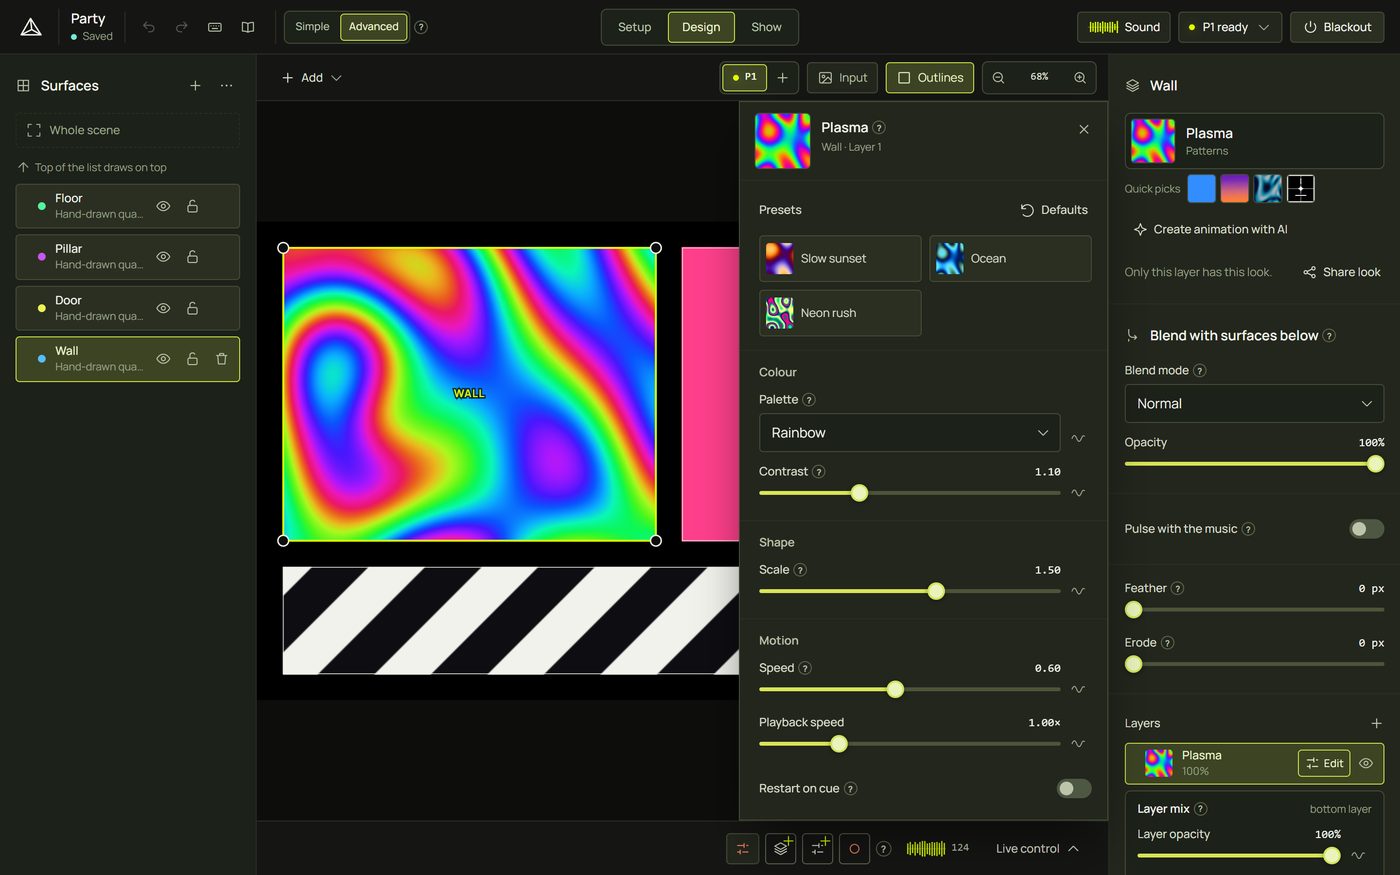Click the Blackout button

1337,27
